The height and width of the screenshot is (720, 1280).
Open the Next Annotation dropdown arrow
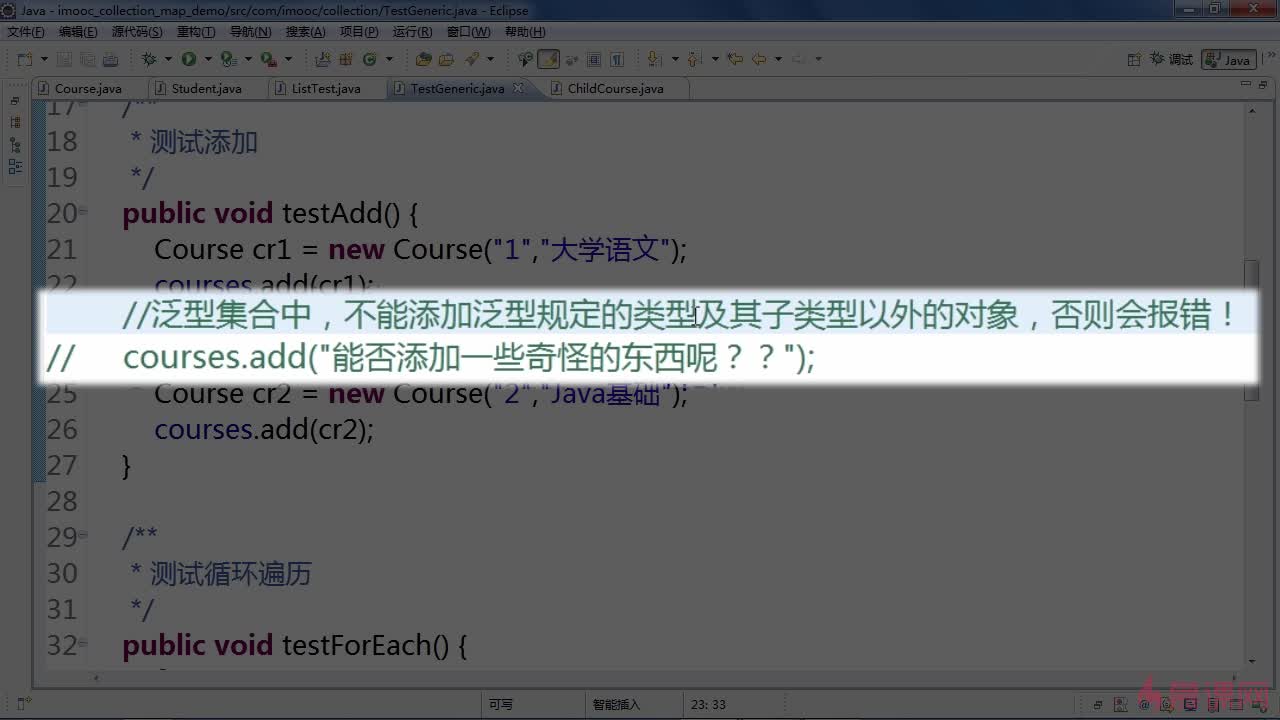pyautogui.click(x=675, y=59)
